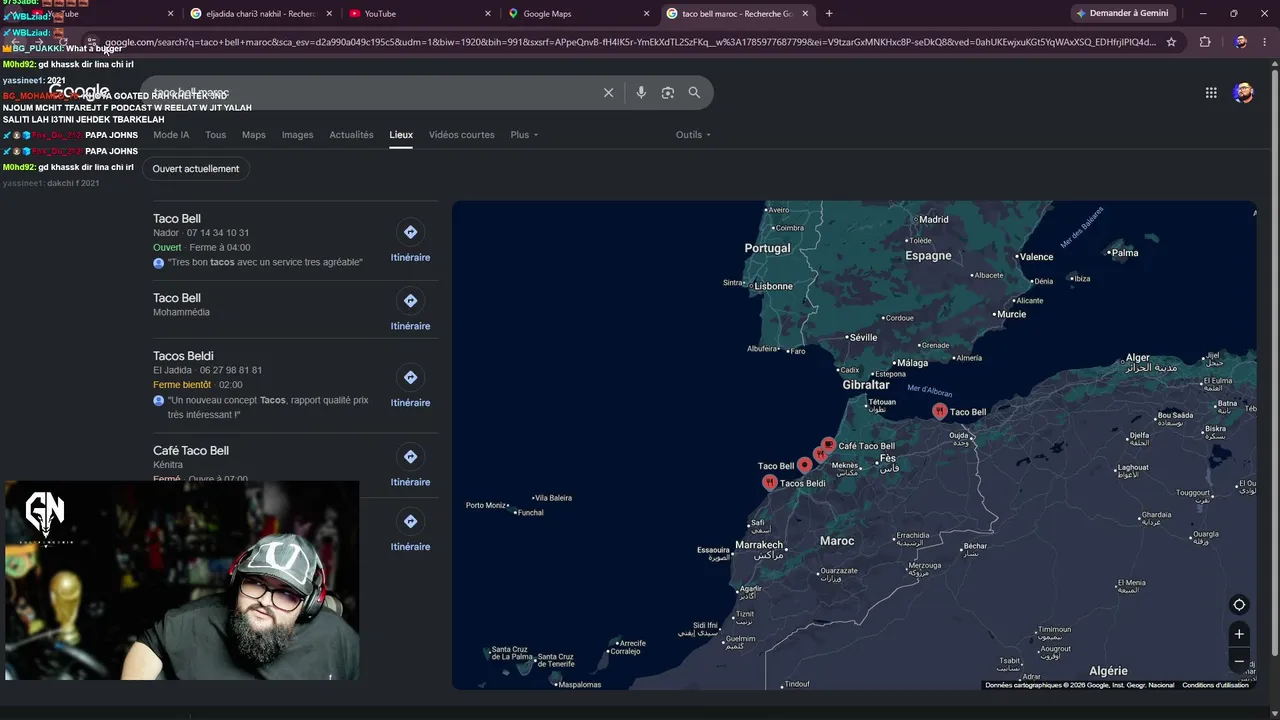
Task: Center map on my location
Action: point(1239,605)
